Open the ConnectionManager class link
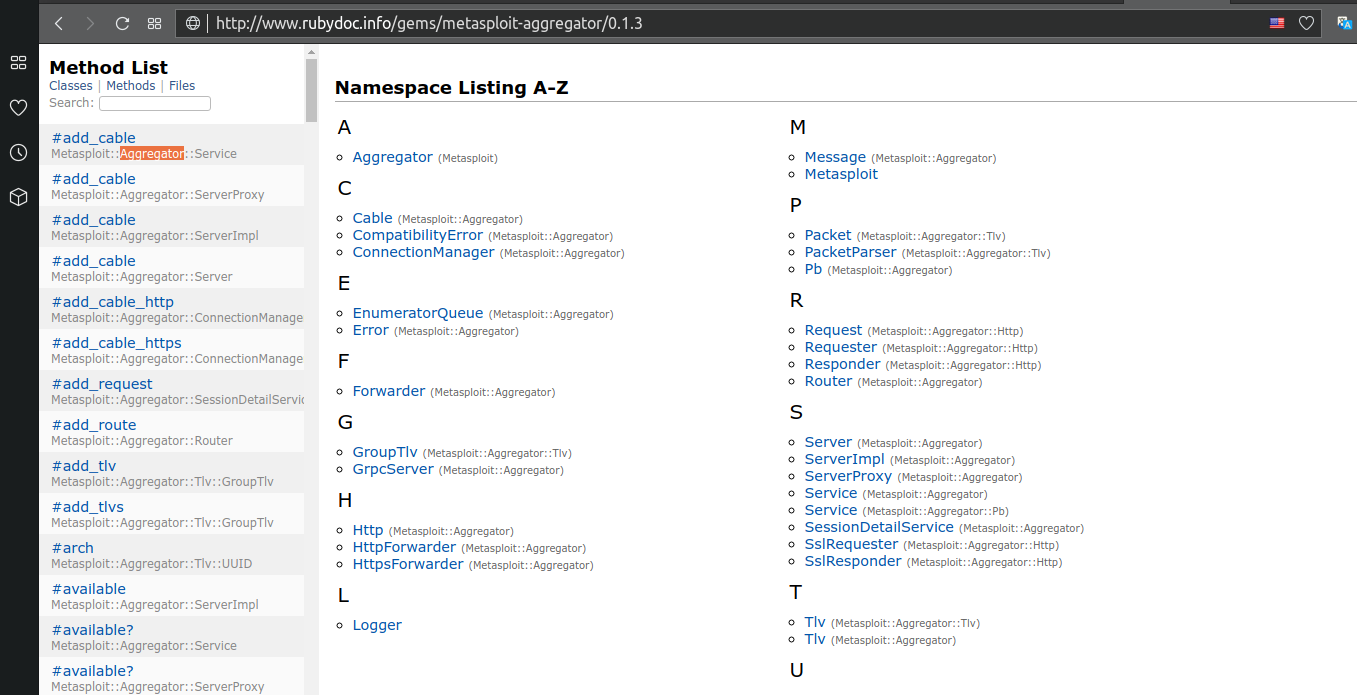The image size is (1357, 695). click(423, 252)
